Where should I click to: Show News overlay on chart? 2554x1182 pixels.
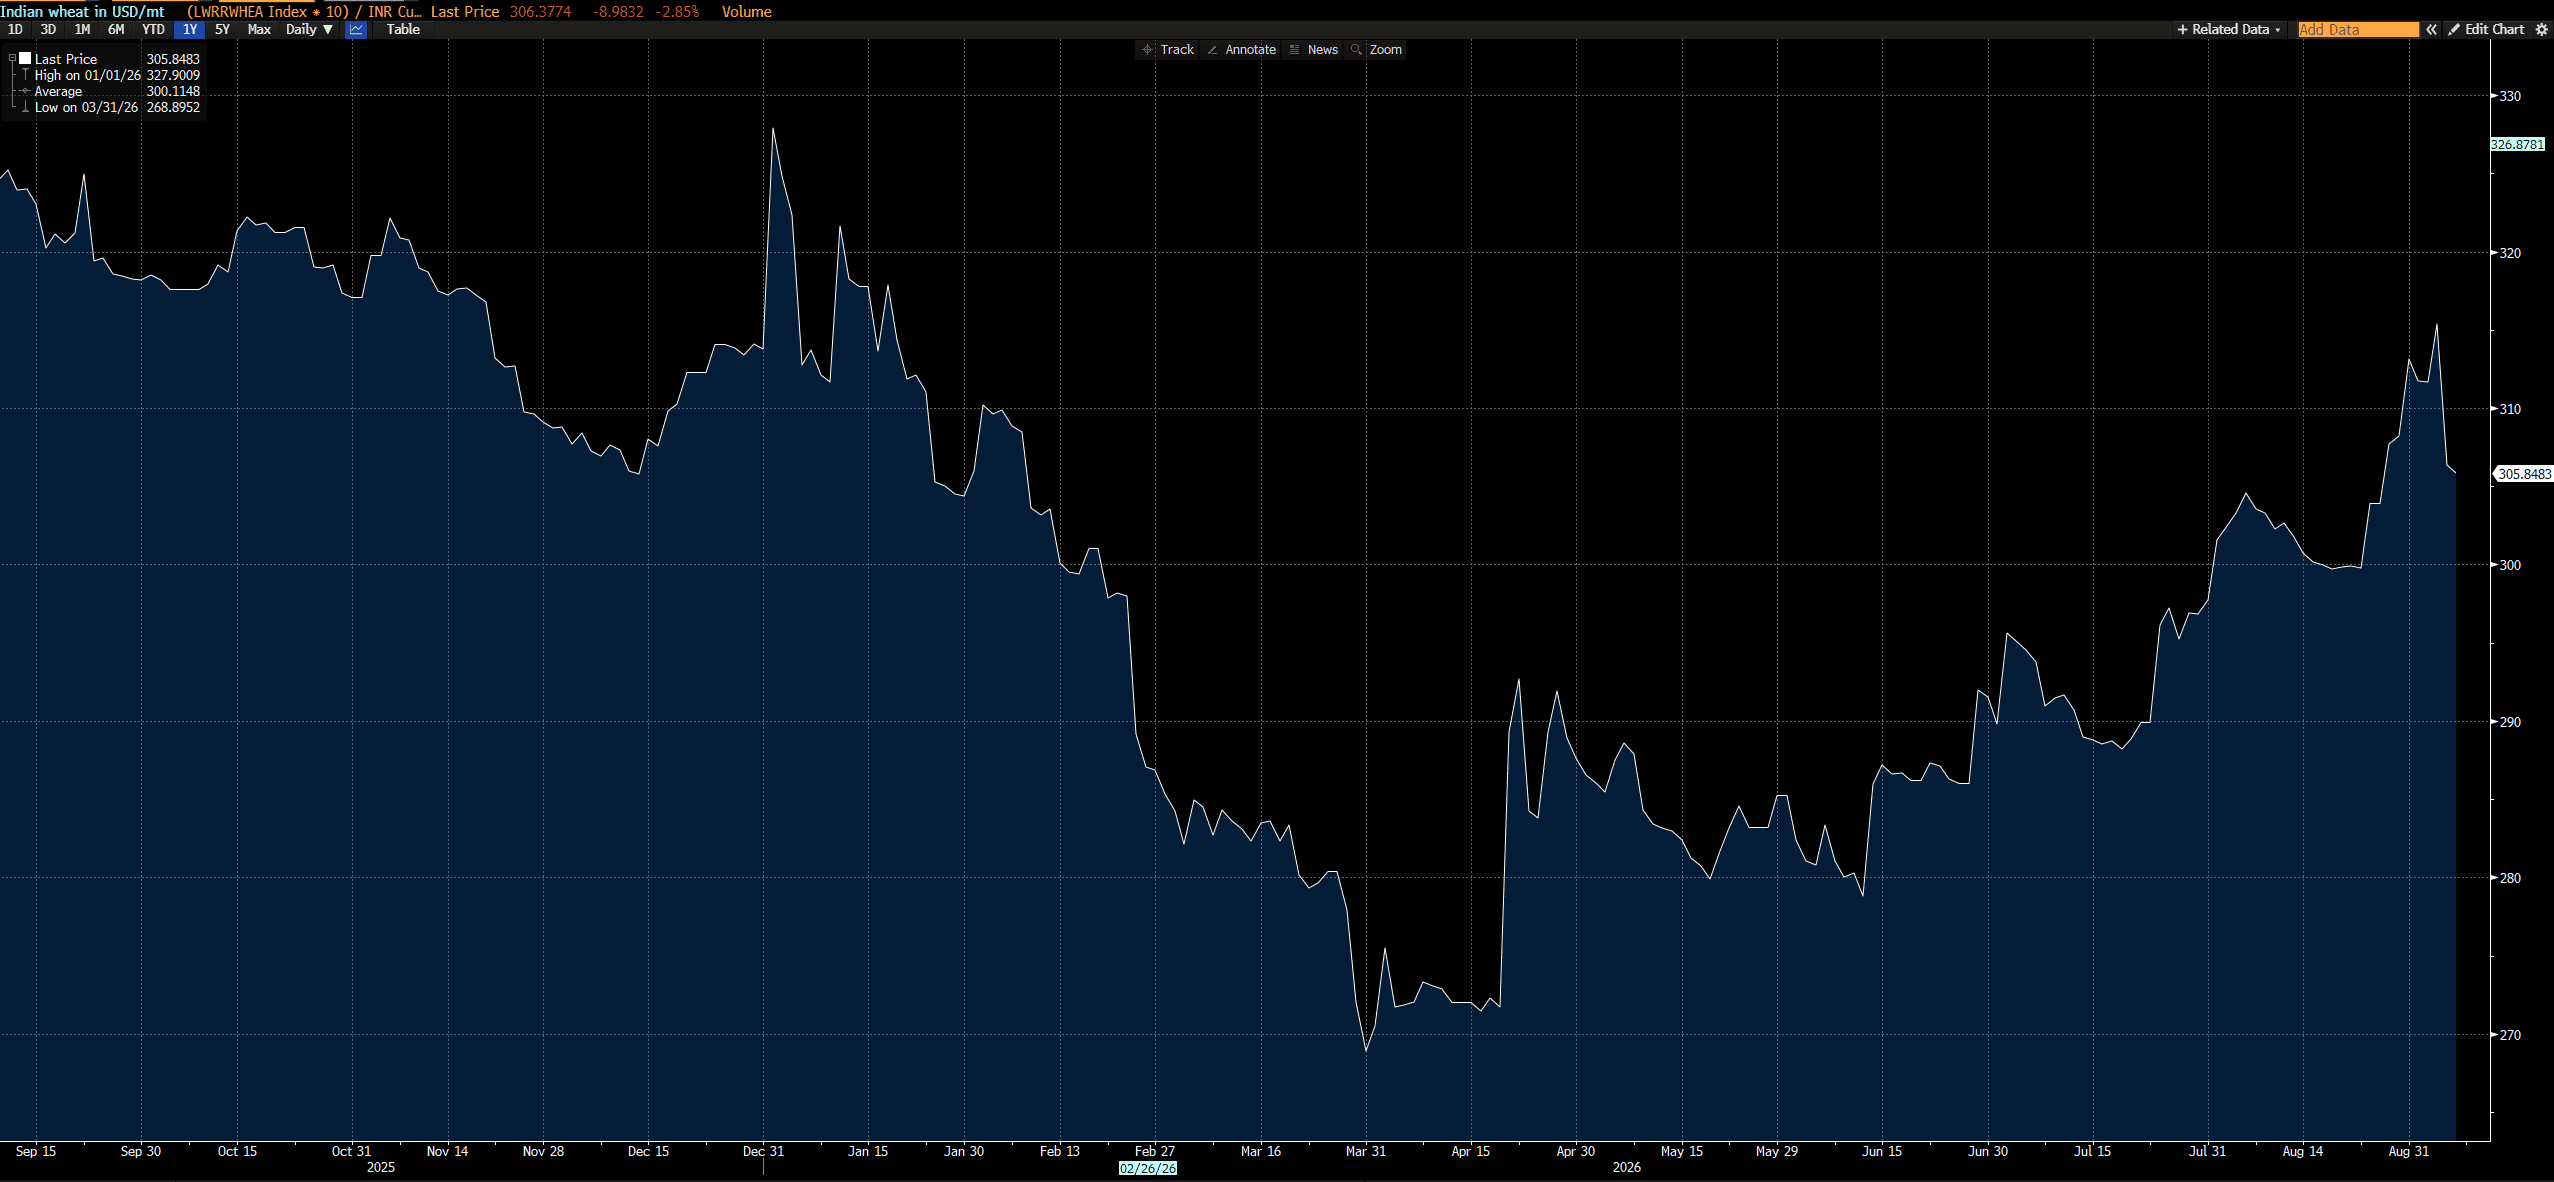click(x=1314, y=50)
